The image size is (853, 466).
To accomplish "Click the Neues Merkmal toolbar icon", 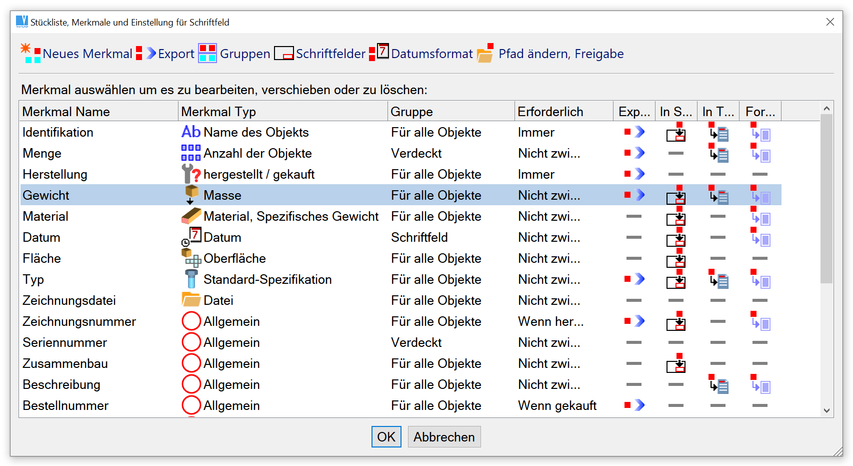I will pyautogui.click(x=30, y=53).
